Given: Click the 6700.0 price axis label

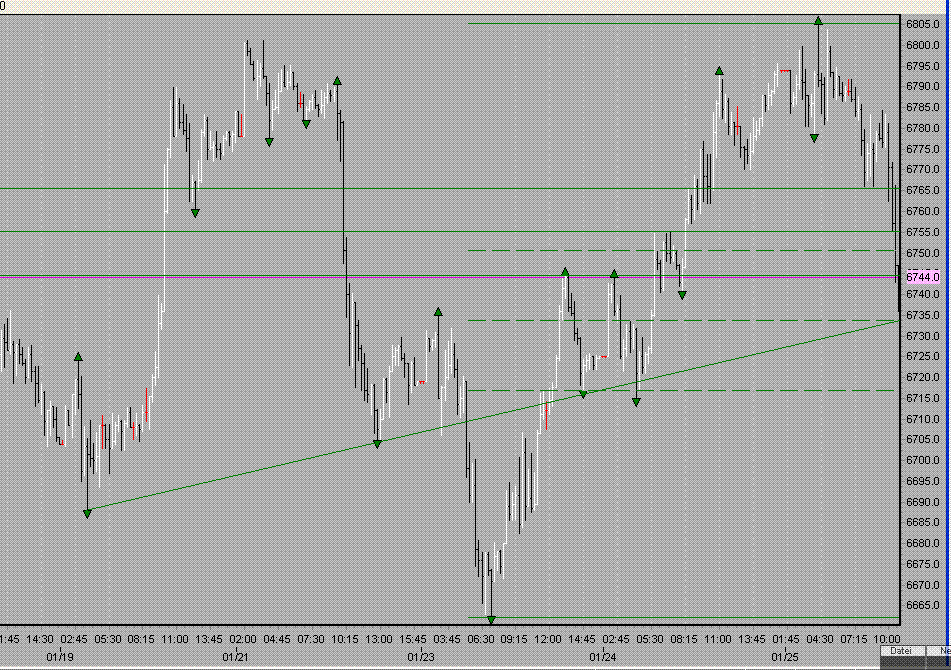Looking at the screenshot, I should point(922,460).
